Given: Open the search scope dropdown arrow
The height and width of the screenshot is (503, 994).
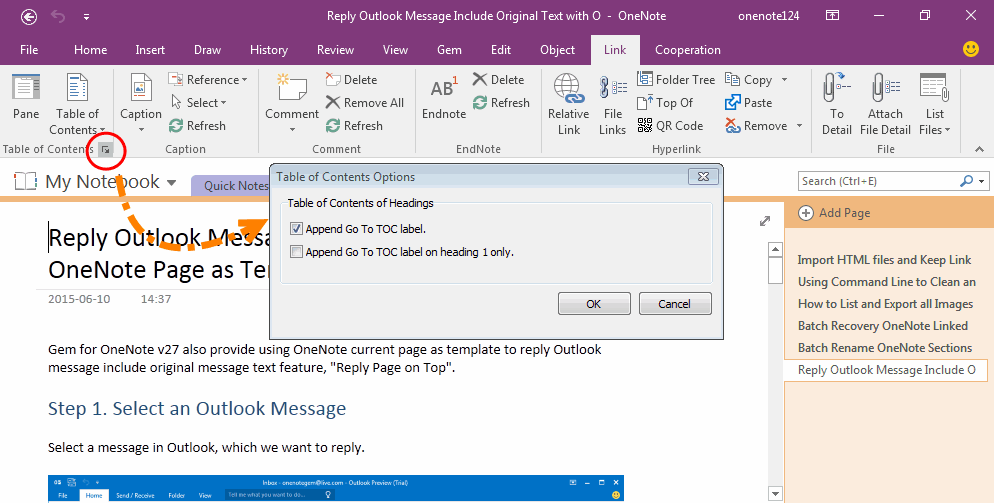Looking at the screenshot, I should pyautogui.click(x=981, y=181).
